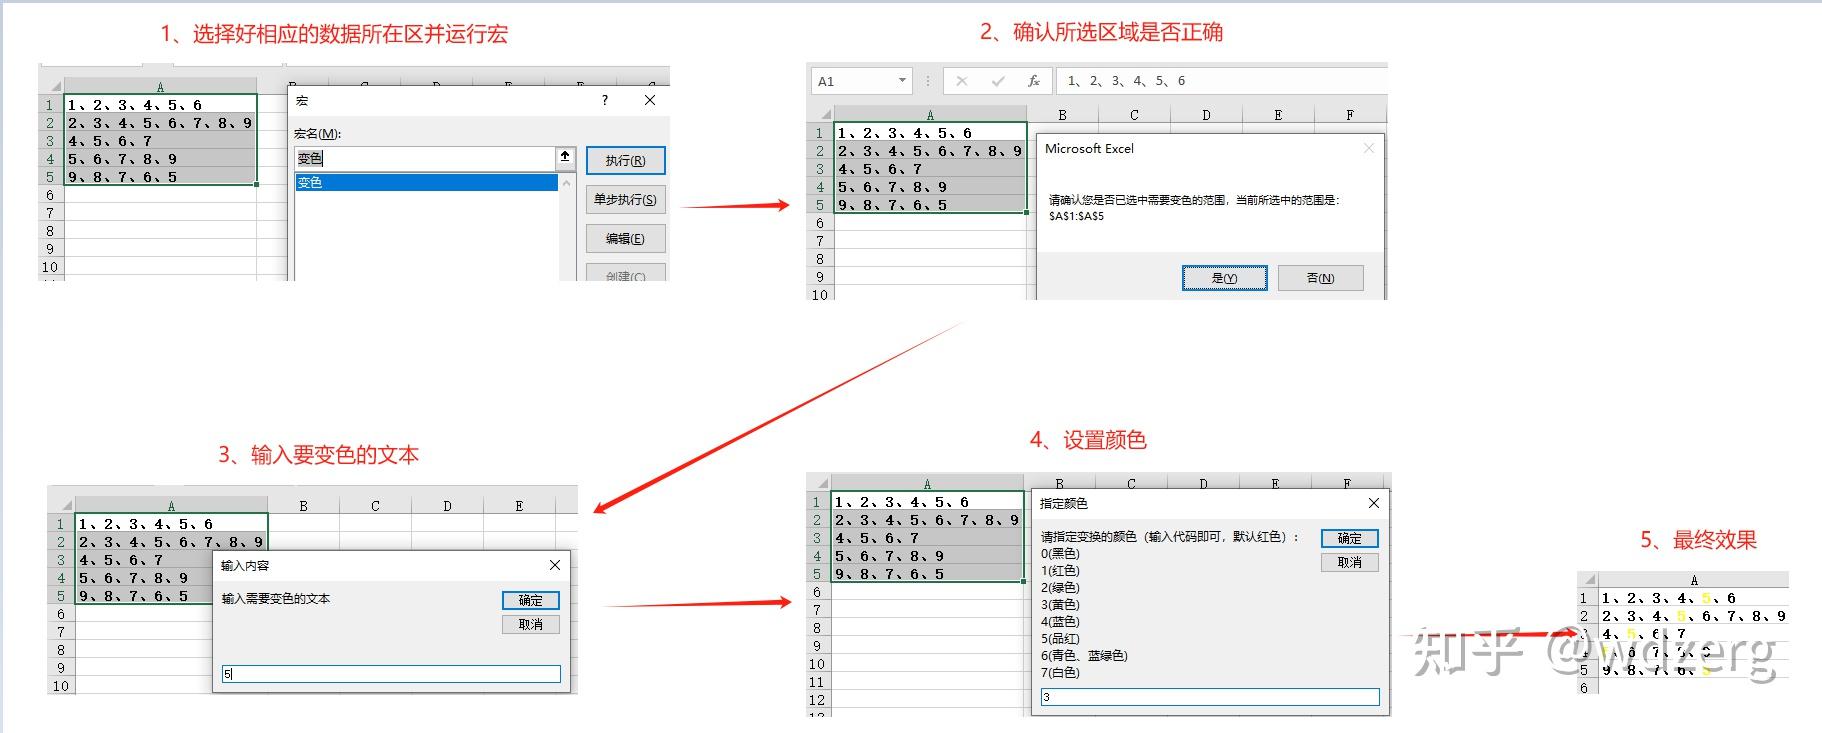The height and width of the screenshot is (733, 1822).
Task: Close the Microsoft Excel message box
Action: pyautogui.click(x=1369, y=148)
